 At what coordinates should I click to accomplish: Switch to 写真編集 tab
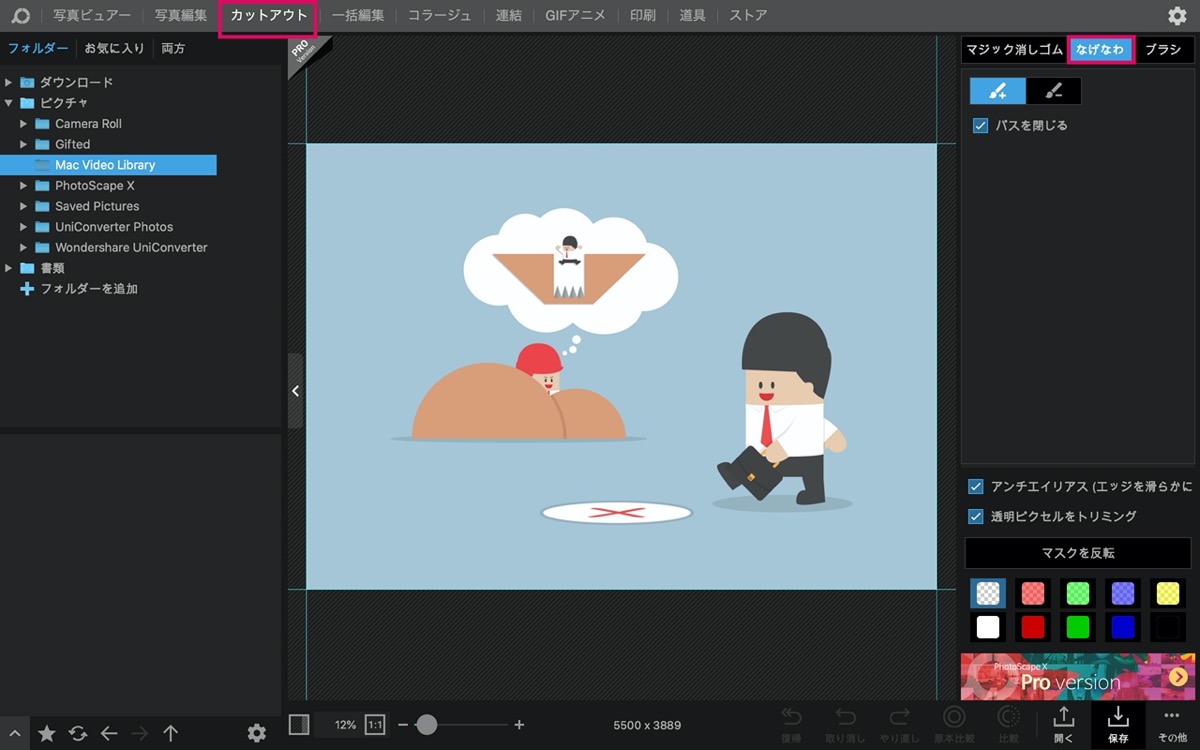tap(181, 16)
